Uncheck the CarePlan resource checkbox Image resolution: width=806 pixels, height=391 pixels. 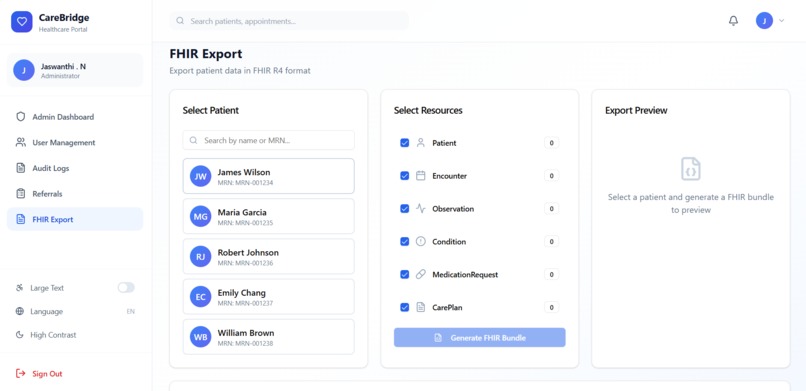[405, 307]
